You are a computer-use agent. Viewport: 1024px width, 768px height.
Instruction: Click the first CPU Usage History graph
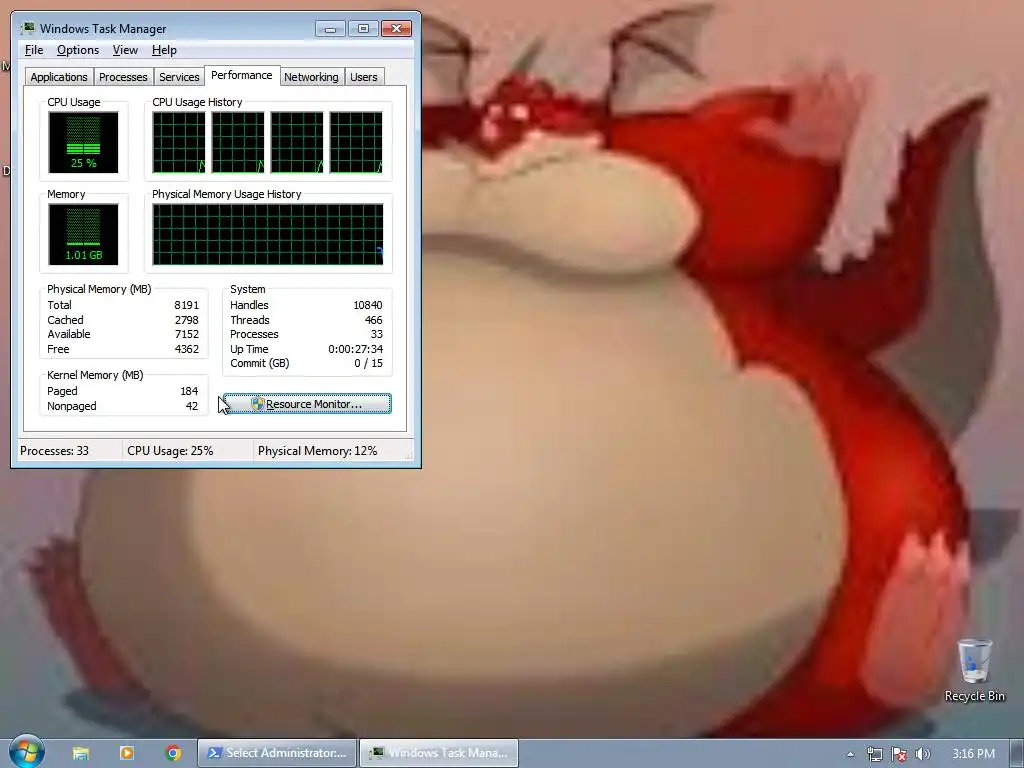point(178,142)
